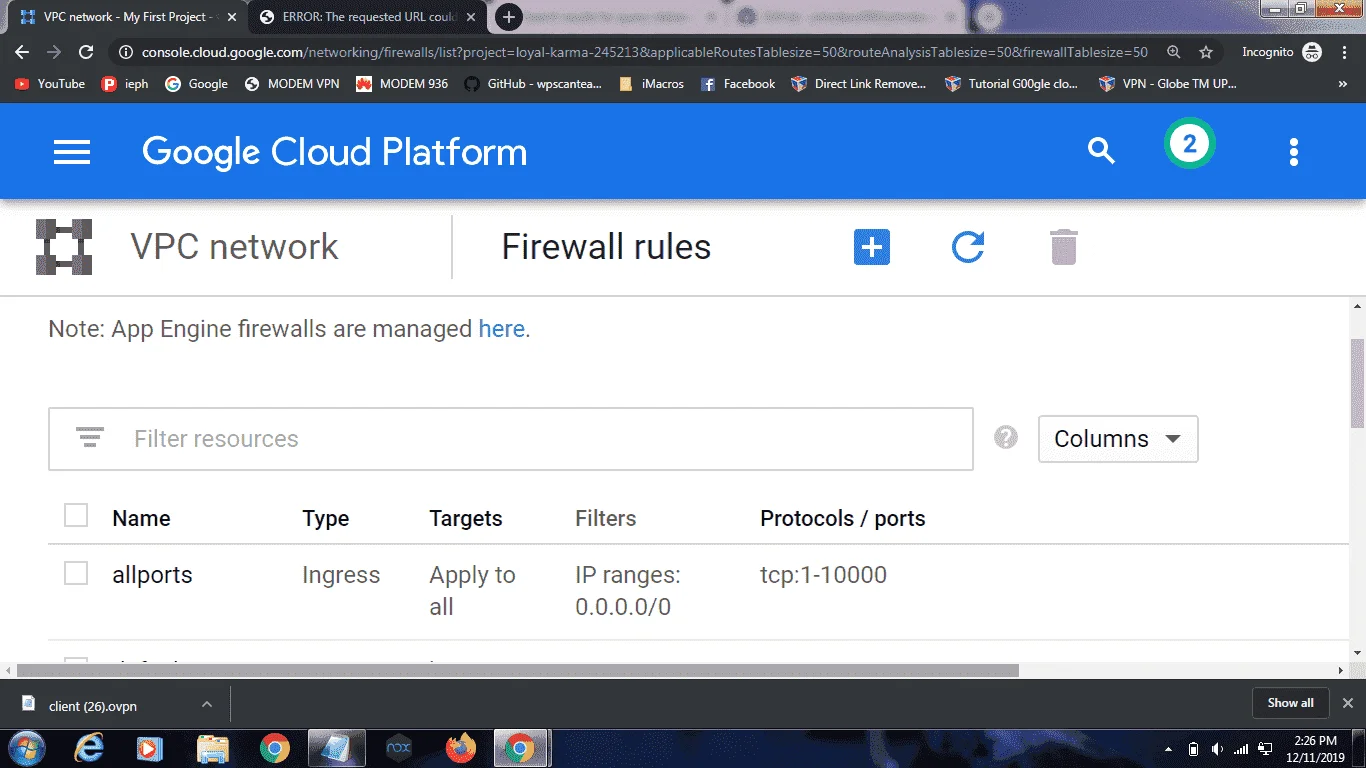
Task: Click Show all downloads button
Action: coord(1290,703)
